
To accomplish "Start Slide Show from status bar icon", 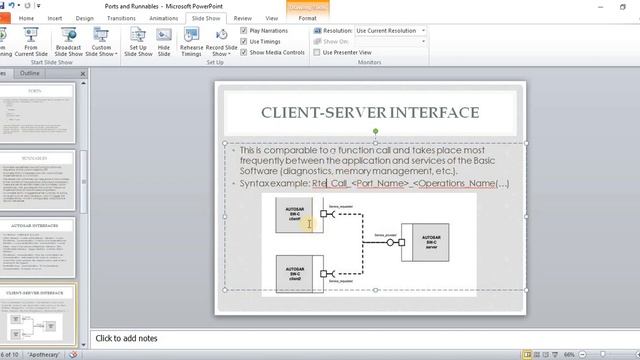I will (x=555, y=355).
